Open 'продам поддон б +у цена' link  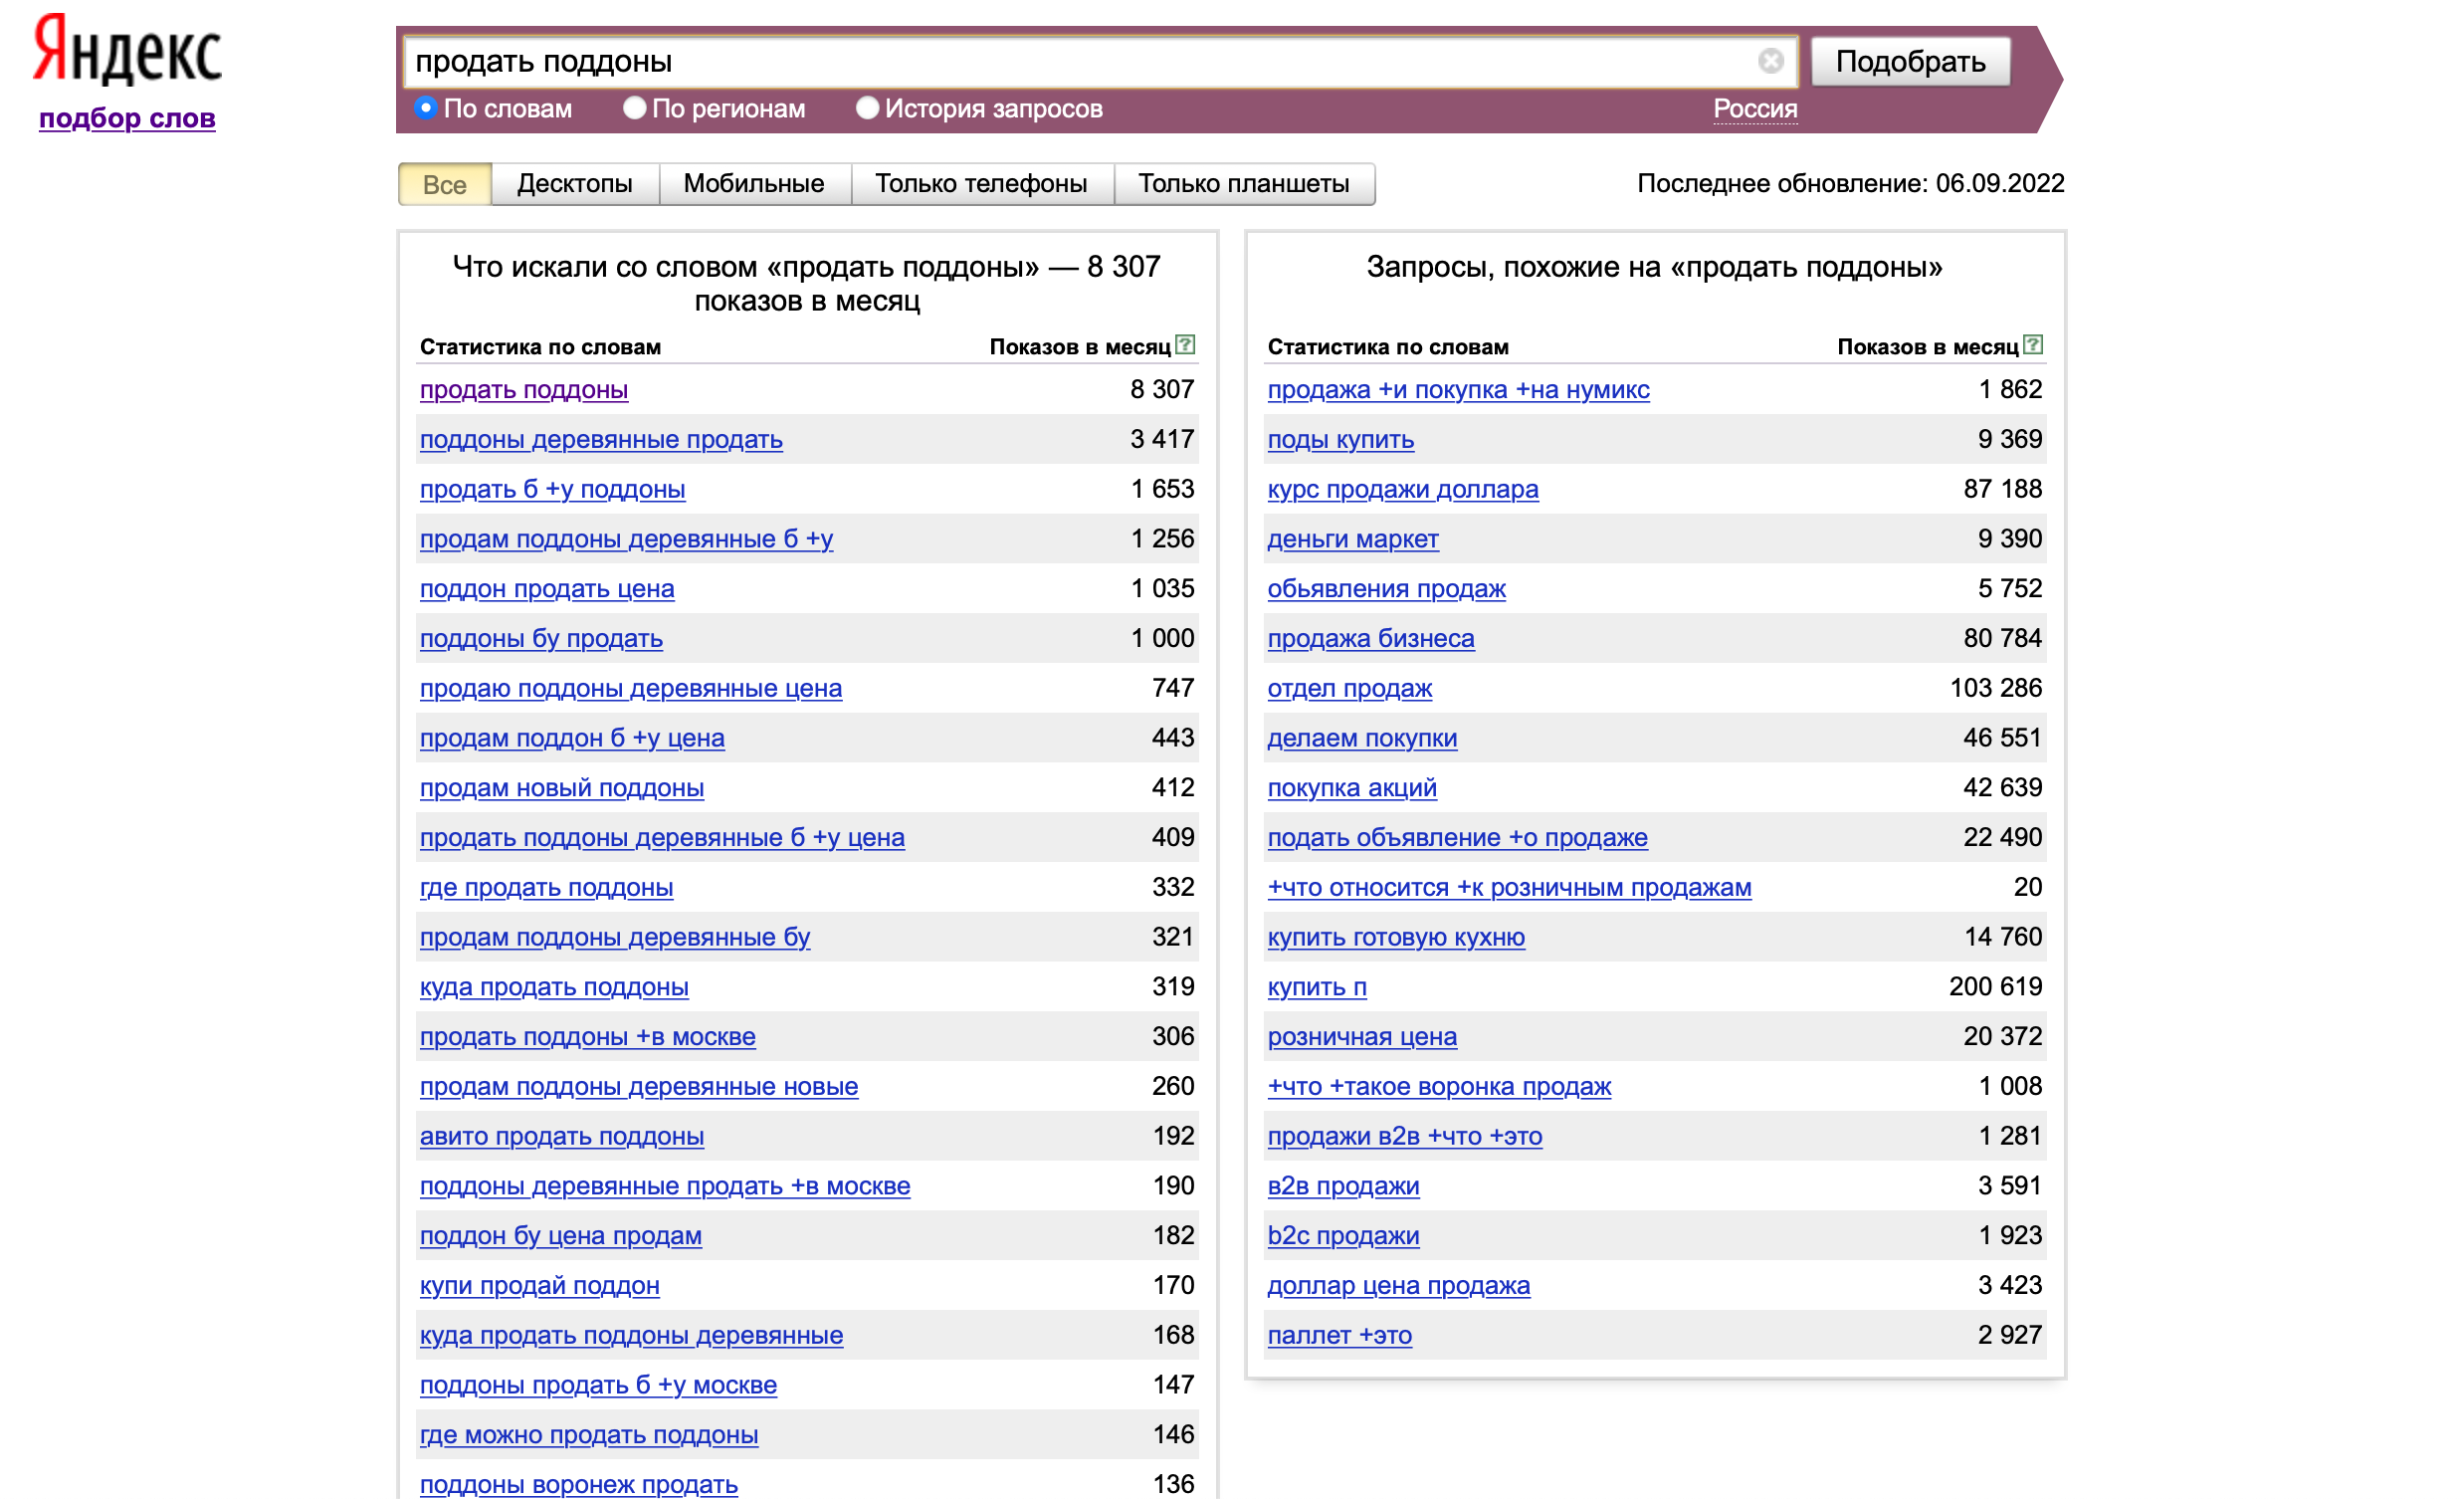pos(572,739)
